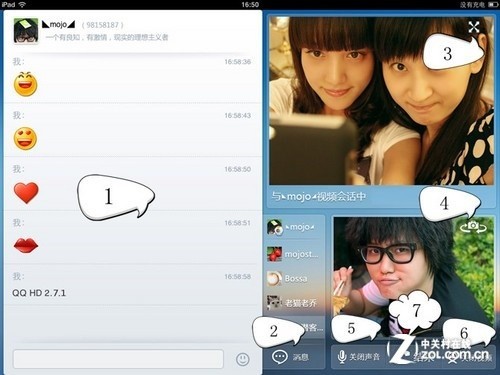This screenshot has height=375, width=500.
Task: Select the mojost... contact entry
Action: [294, 254]
